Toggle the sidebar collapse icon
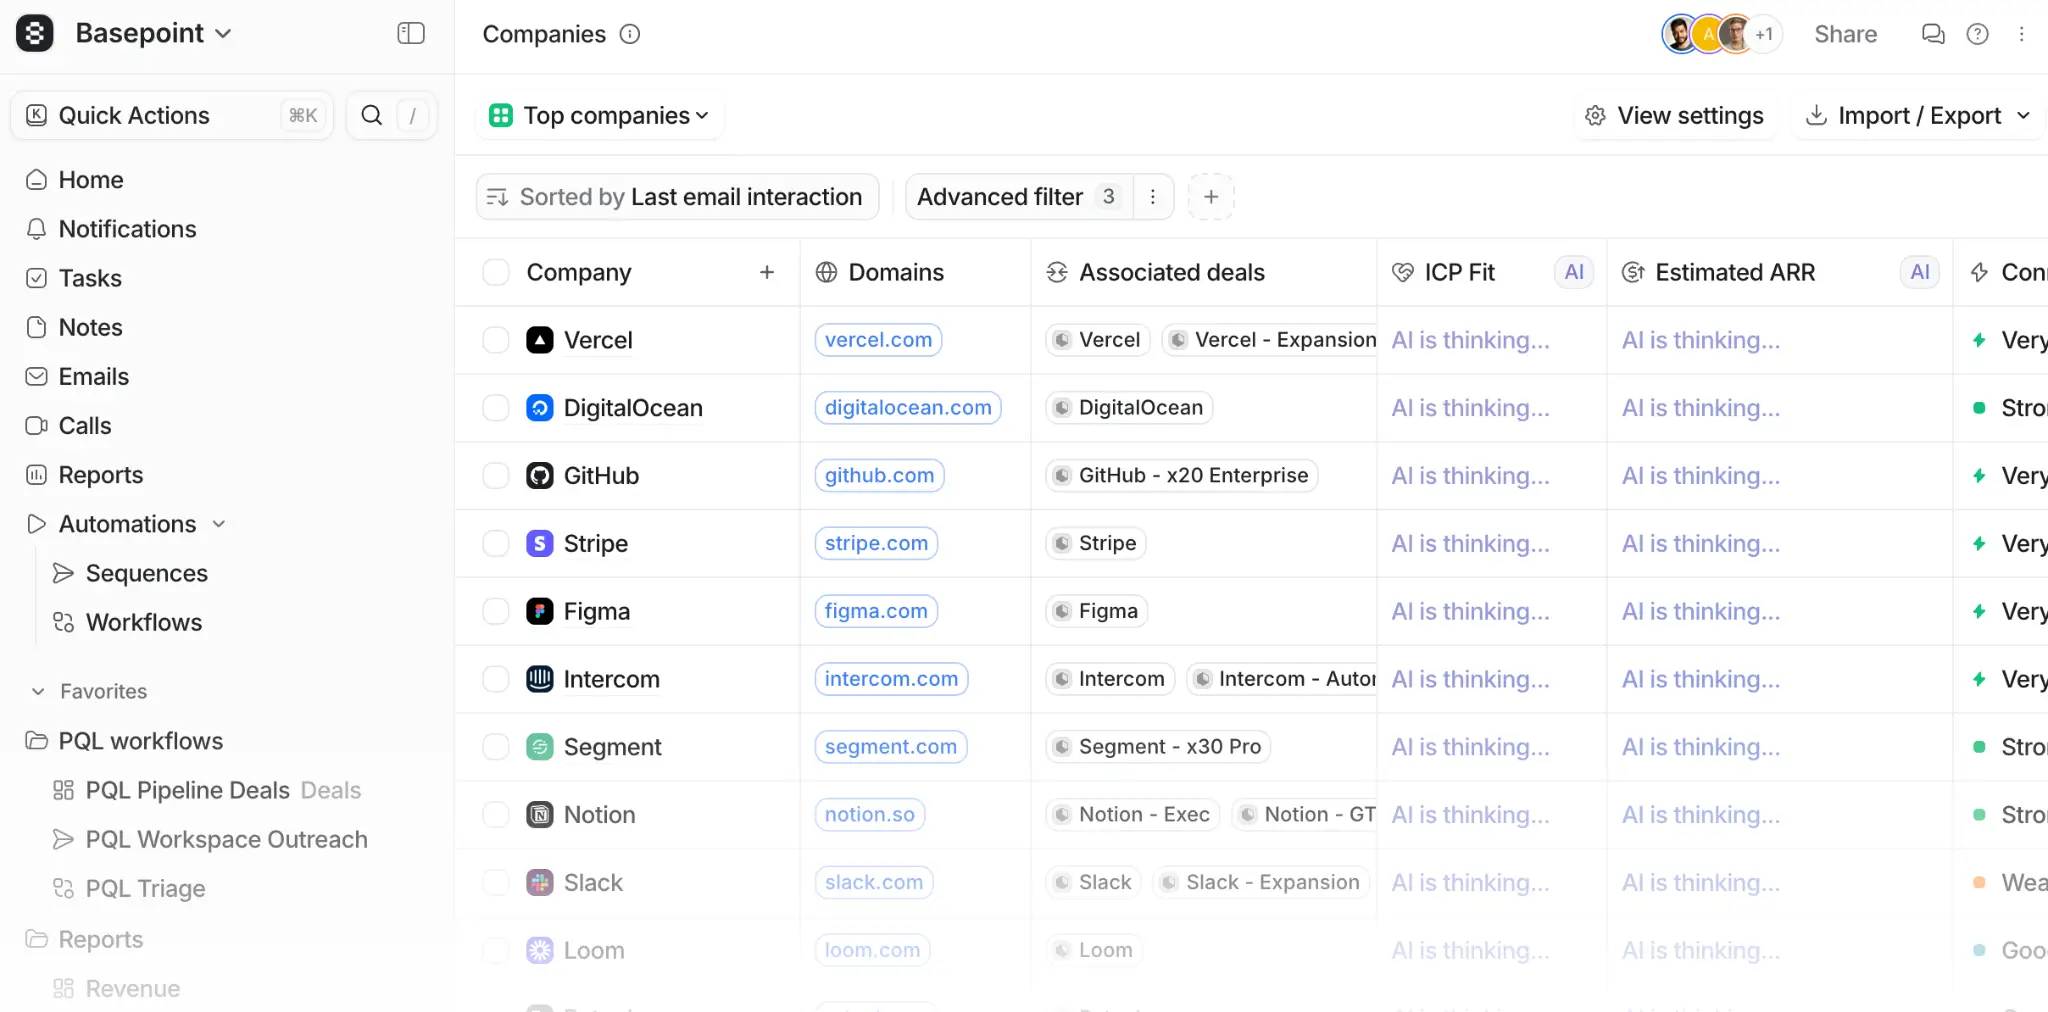 411,33
